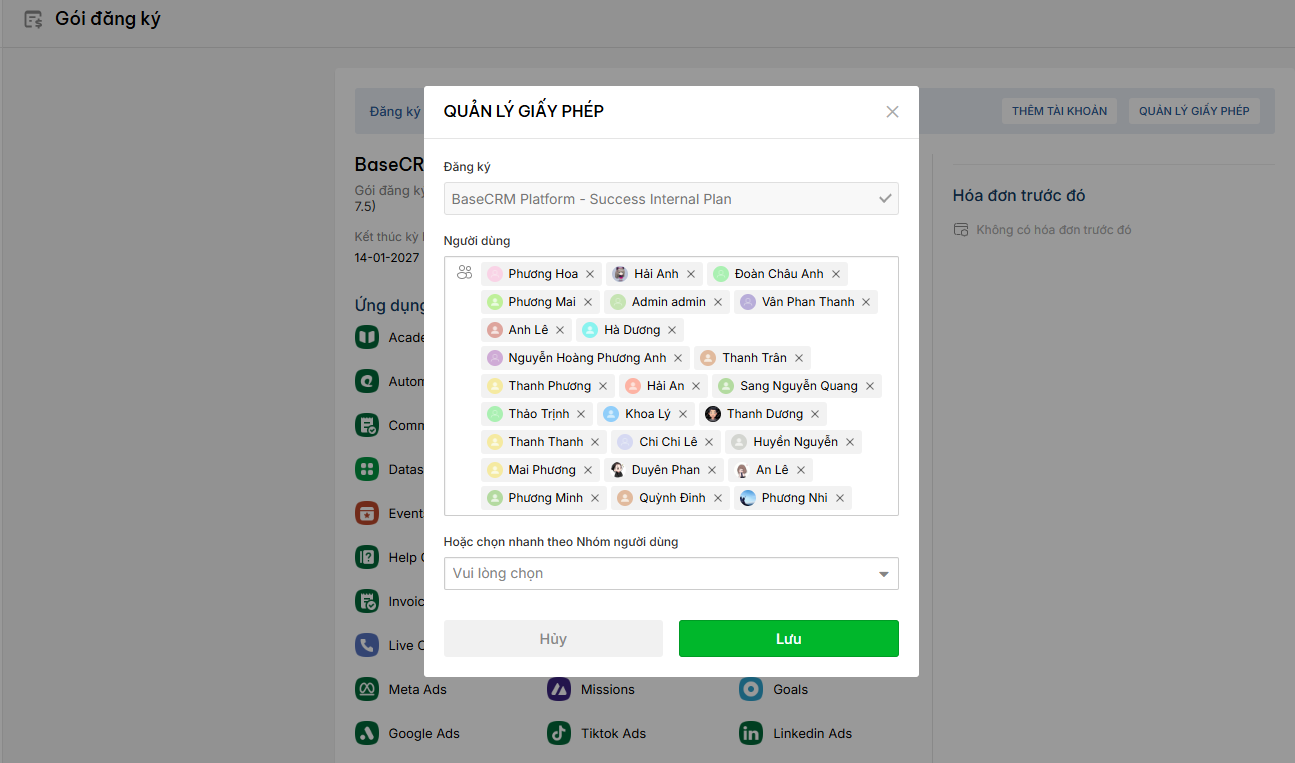Click Thêm tài khoản button behind dialog
Screen dimensions: 1295x763
[1059, 111]
